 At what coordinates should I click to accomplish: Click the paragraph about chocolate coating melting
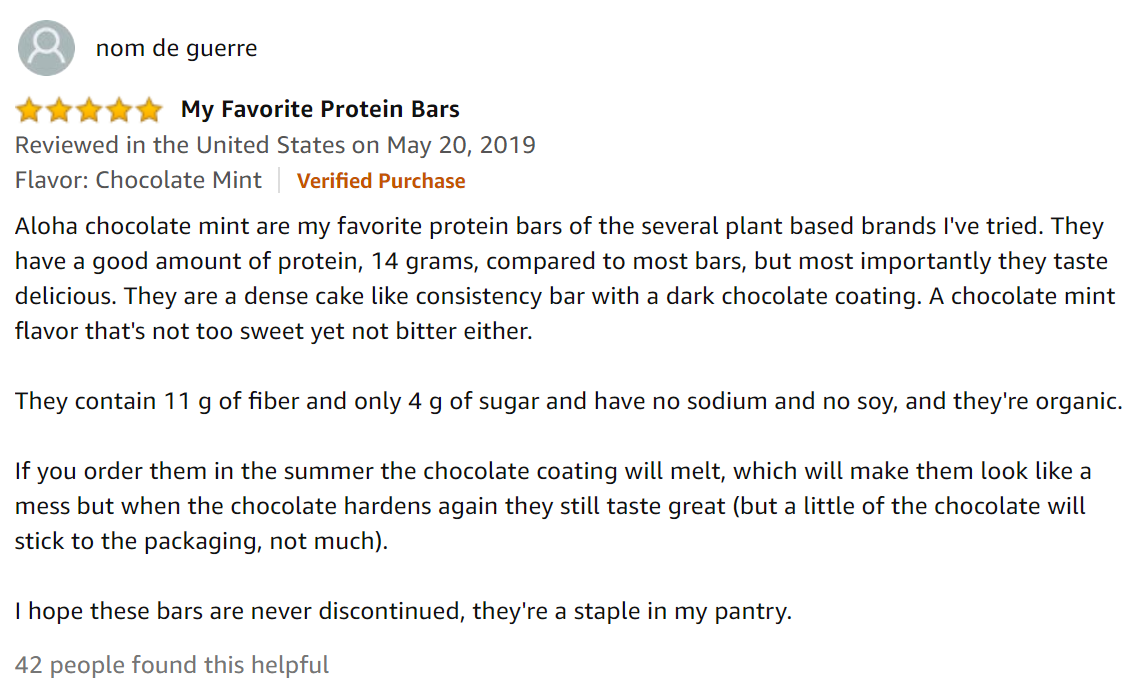coord(552,506)
